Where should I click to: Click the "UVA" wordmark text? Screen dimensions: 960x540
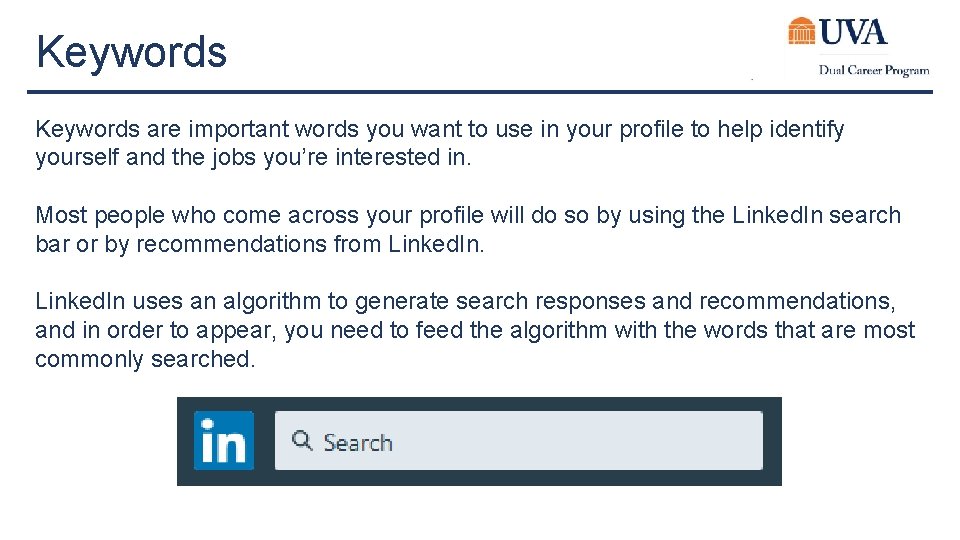click(x=853, y=32)
